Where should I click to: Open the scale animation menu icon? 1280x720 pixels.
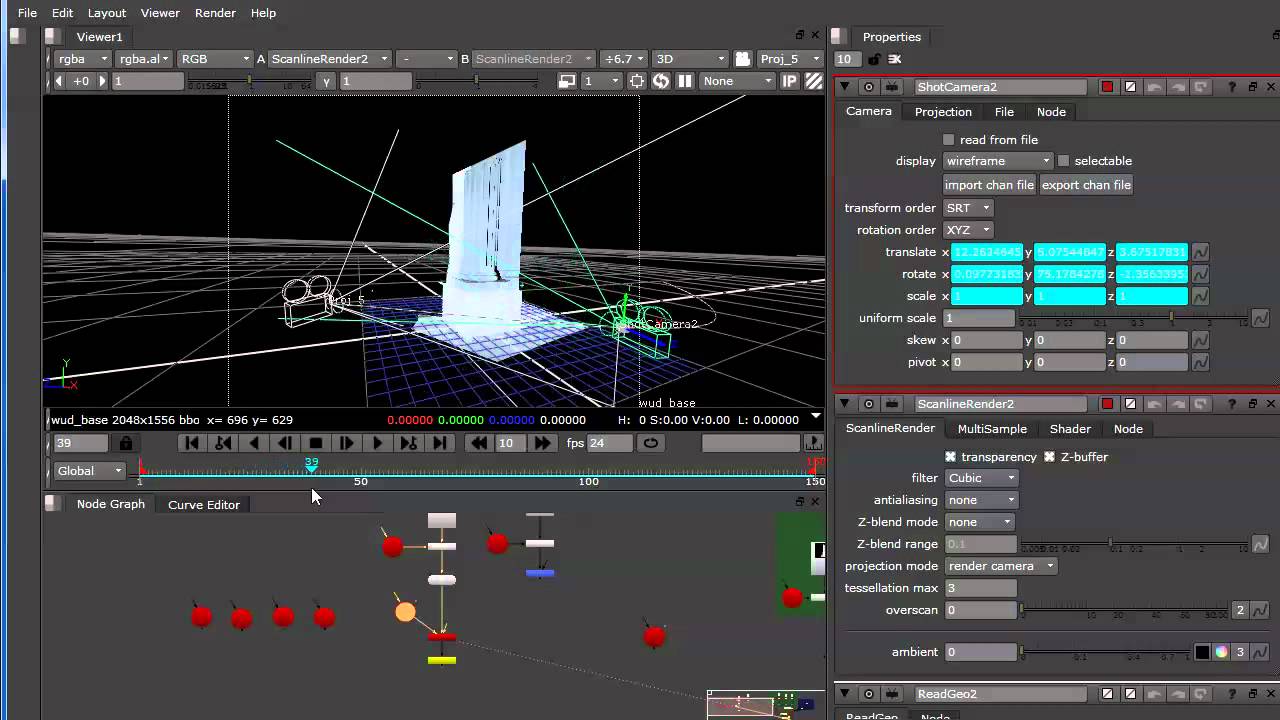(x=1200, y=296)
